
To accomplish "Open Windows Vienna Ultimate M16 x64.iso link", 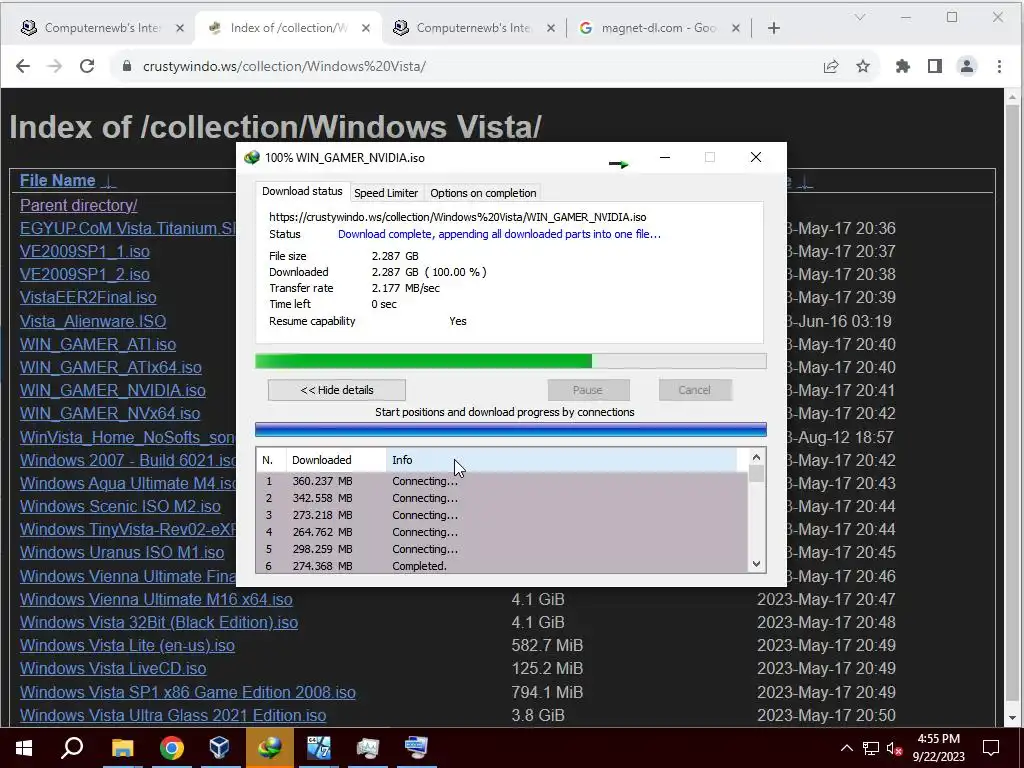I will click(156, 600).
